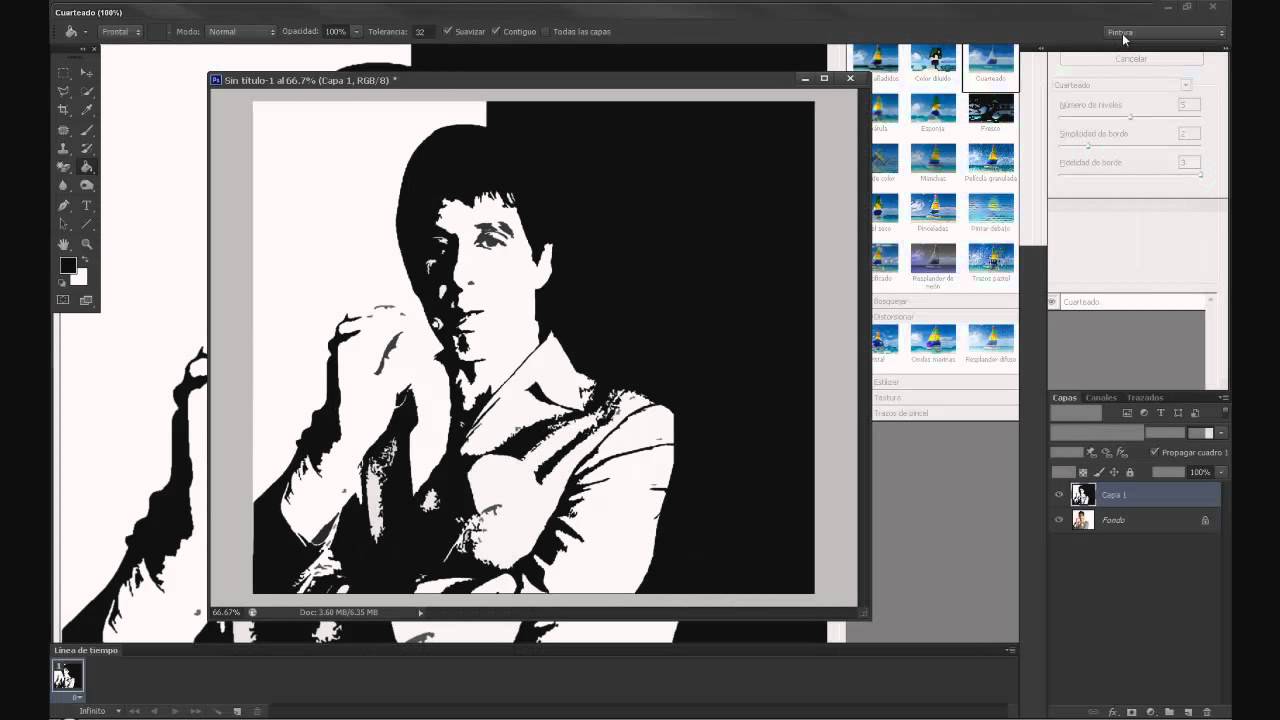Select the Healing Brush tool
Viewport: 1280px width, 720px height.
[x=64, y=130]
